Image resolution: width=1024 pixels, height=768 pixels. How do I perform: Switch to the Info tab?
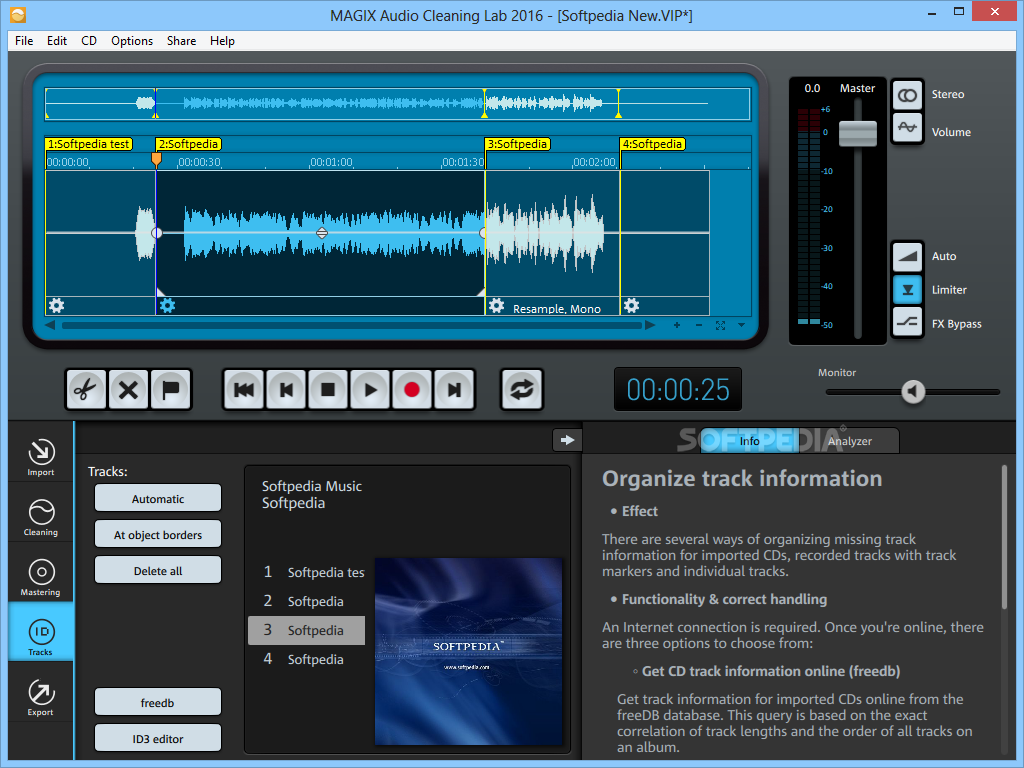[x=749, y=441]
